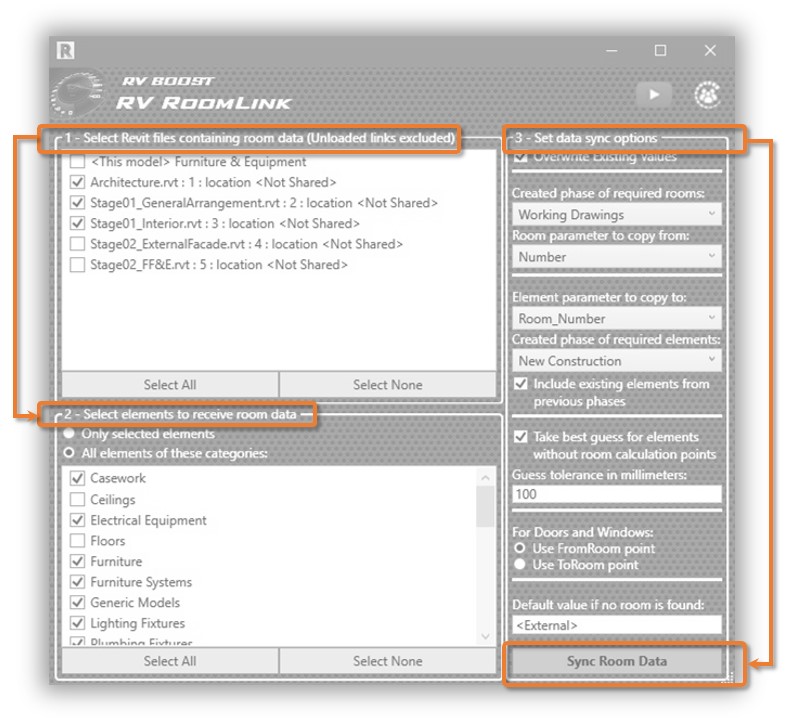
Task: Maximize the RV RoomLink window
Action: 660,50
